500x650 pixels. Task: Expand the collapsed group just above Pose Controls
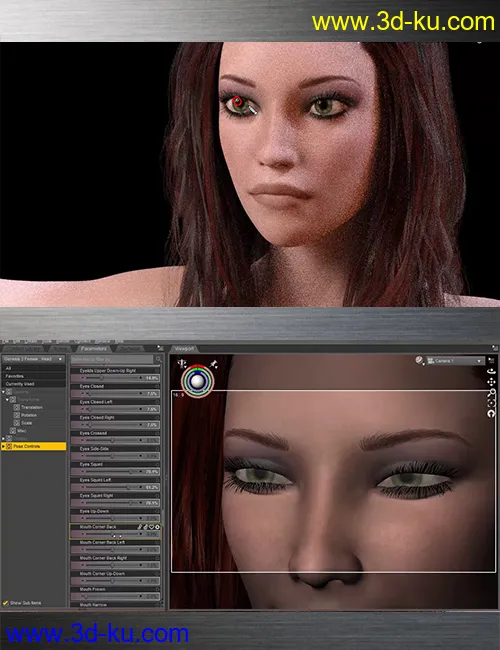[x=3, y=439]
